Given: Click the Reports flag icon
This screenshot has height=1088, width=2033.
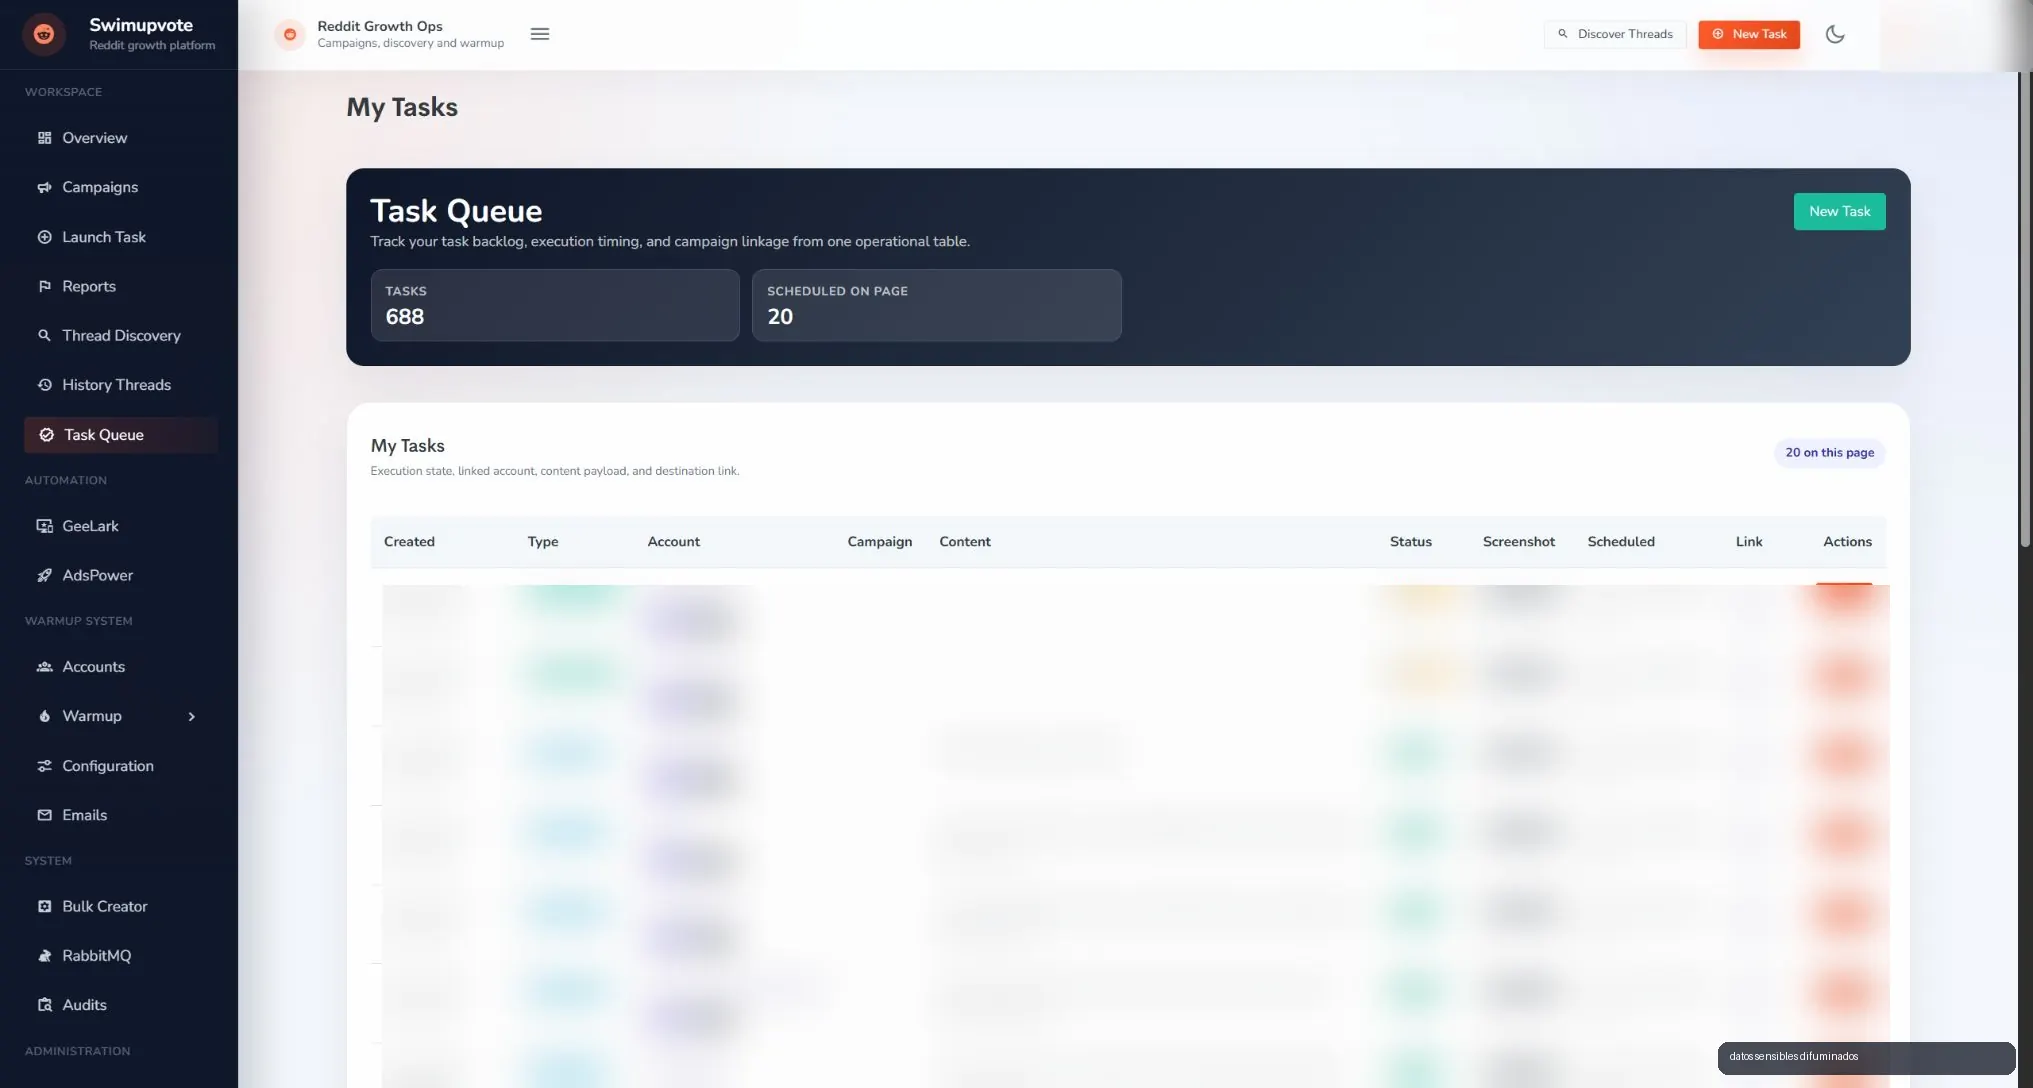Looking at the screenshot, I should click(x=44, y=286).
